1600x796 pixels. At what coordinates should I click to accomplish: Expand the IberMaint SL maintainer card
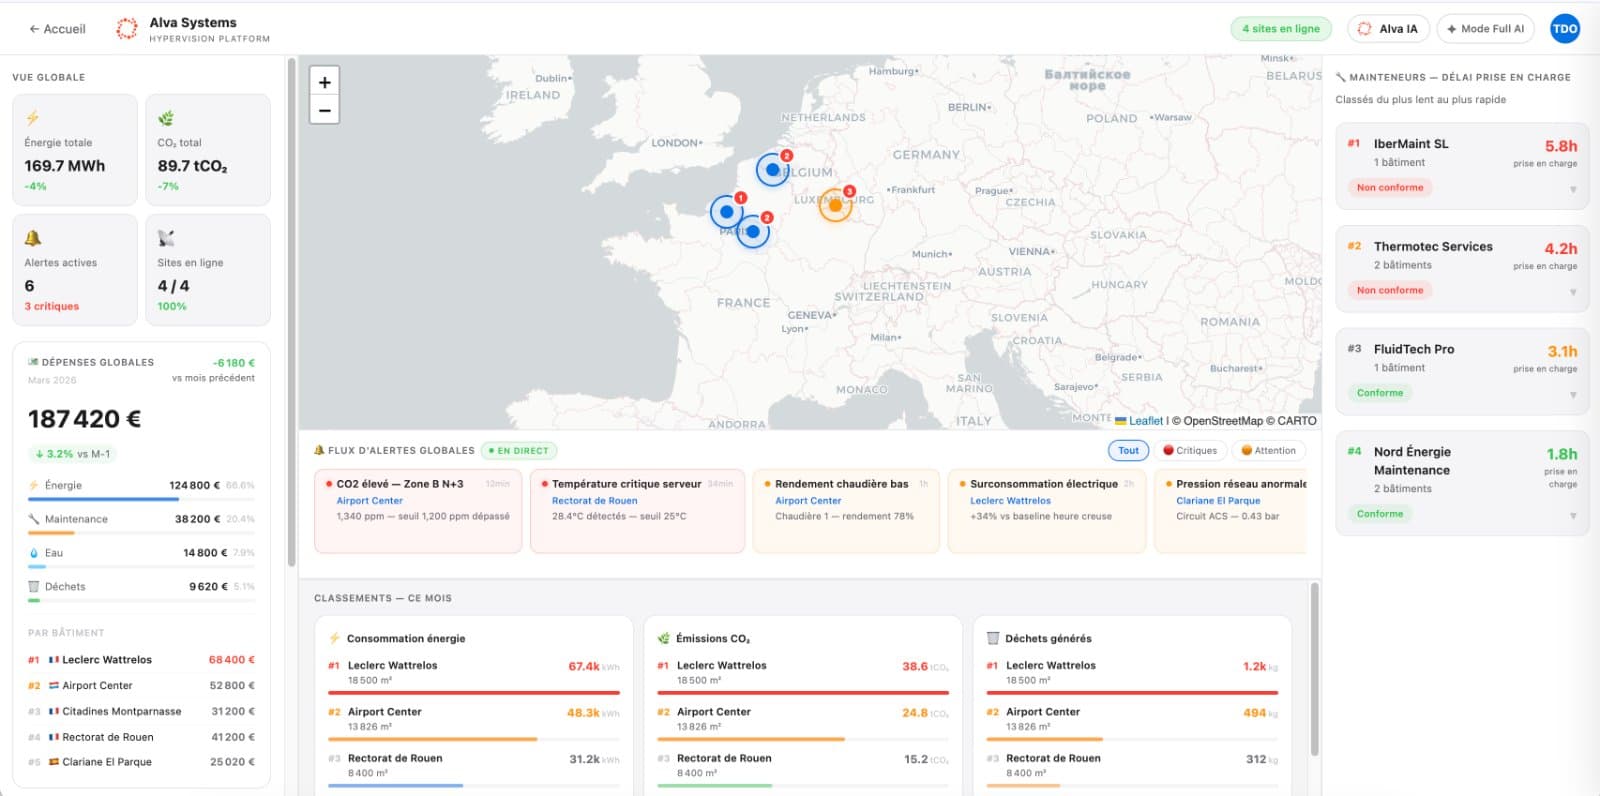(x=1573, y=190)
